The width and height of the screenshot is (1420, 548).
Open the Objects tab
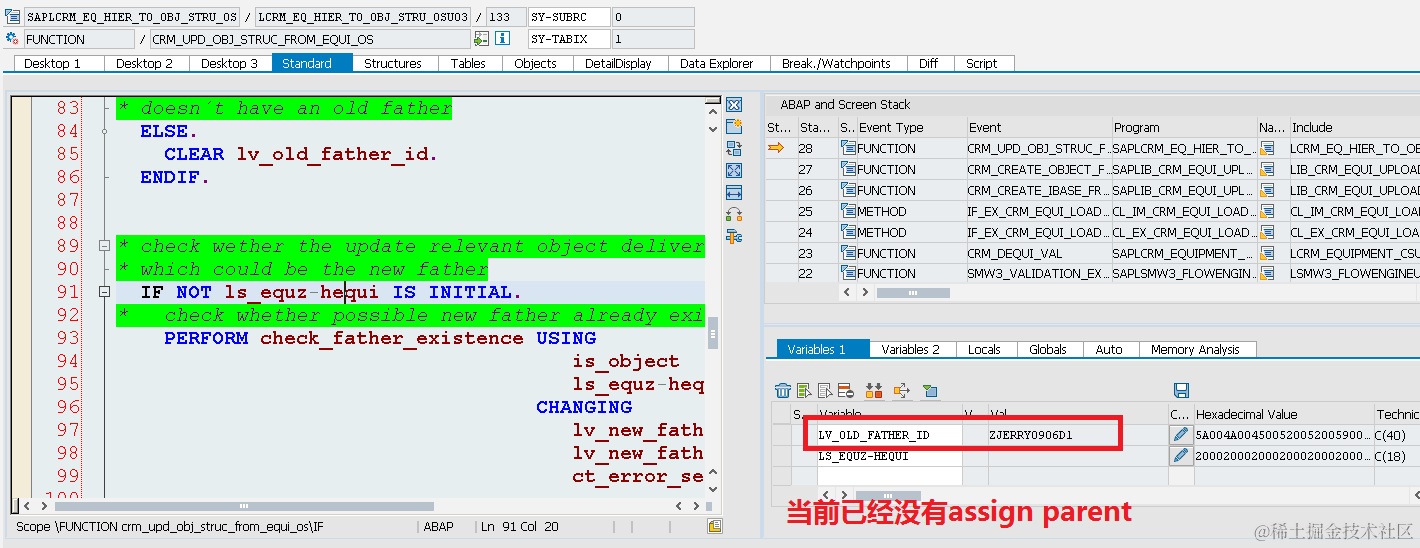coord(536,63)
